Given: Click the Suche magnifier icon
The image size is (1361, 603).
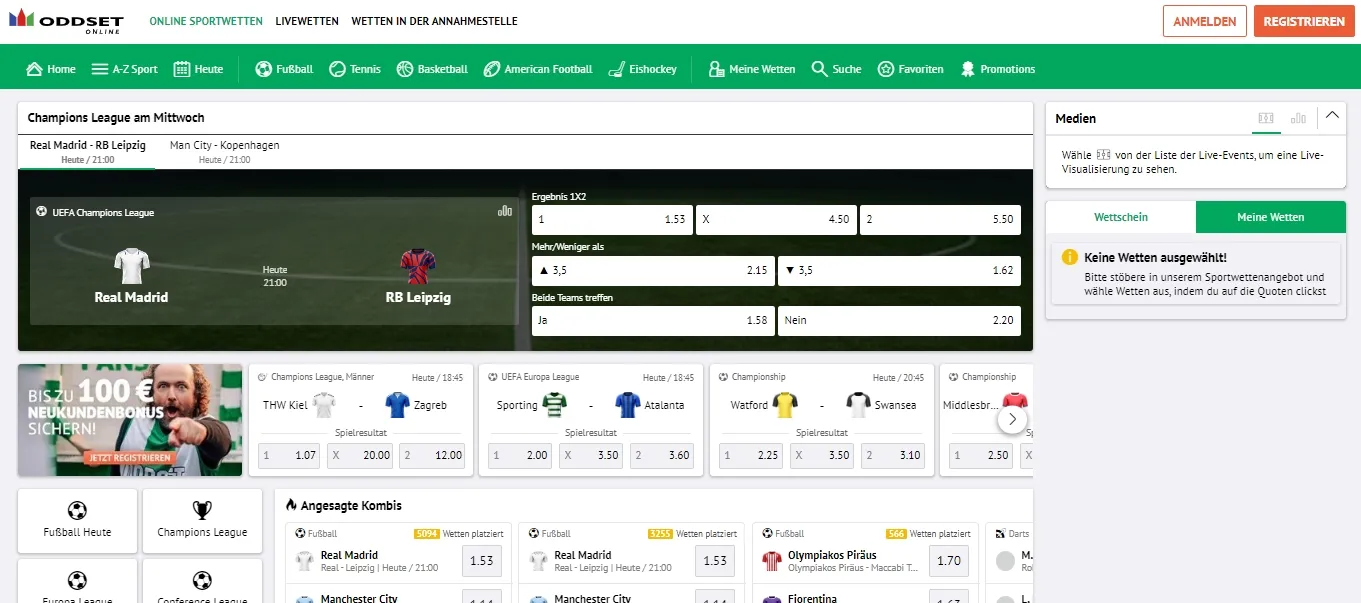Looking at the screenshot, I should tap(819, 69).
